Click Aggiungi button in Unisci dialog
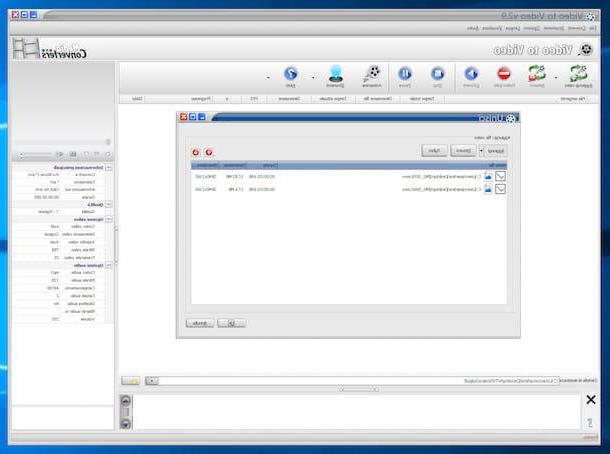 pos(496,151)
